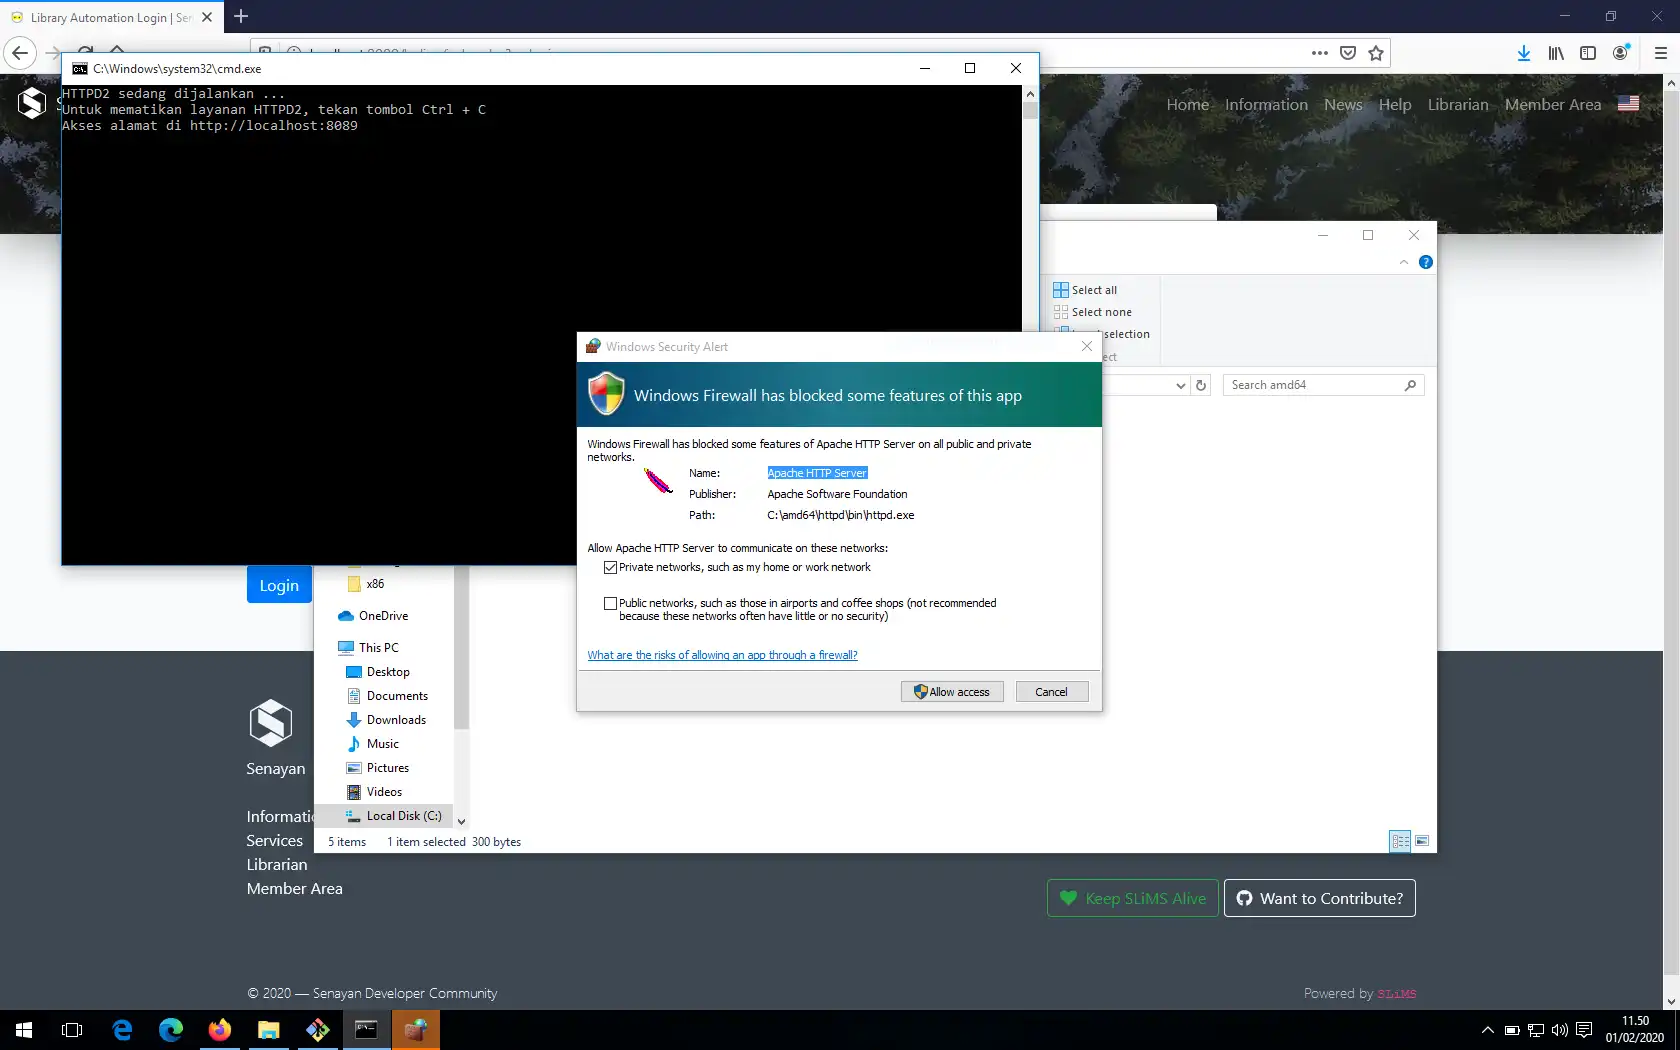Screen dimensions: 1680x1050
Task: Click Want to Contribute button
Action: coord(1319,898)
